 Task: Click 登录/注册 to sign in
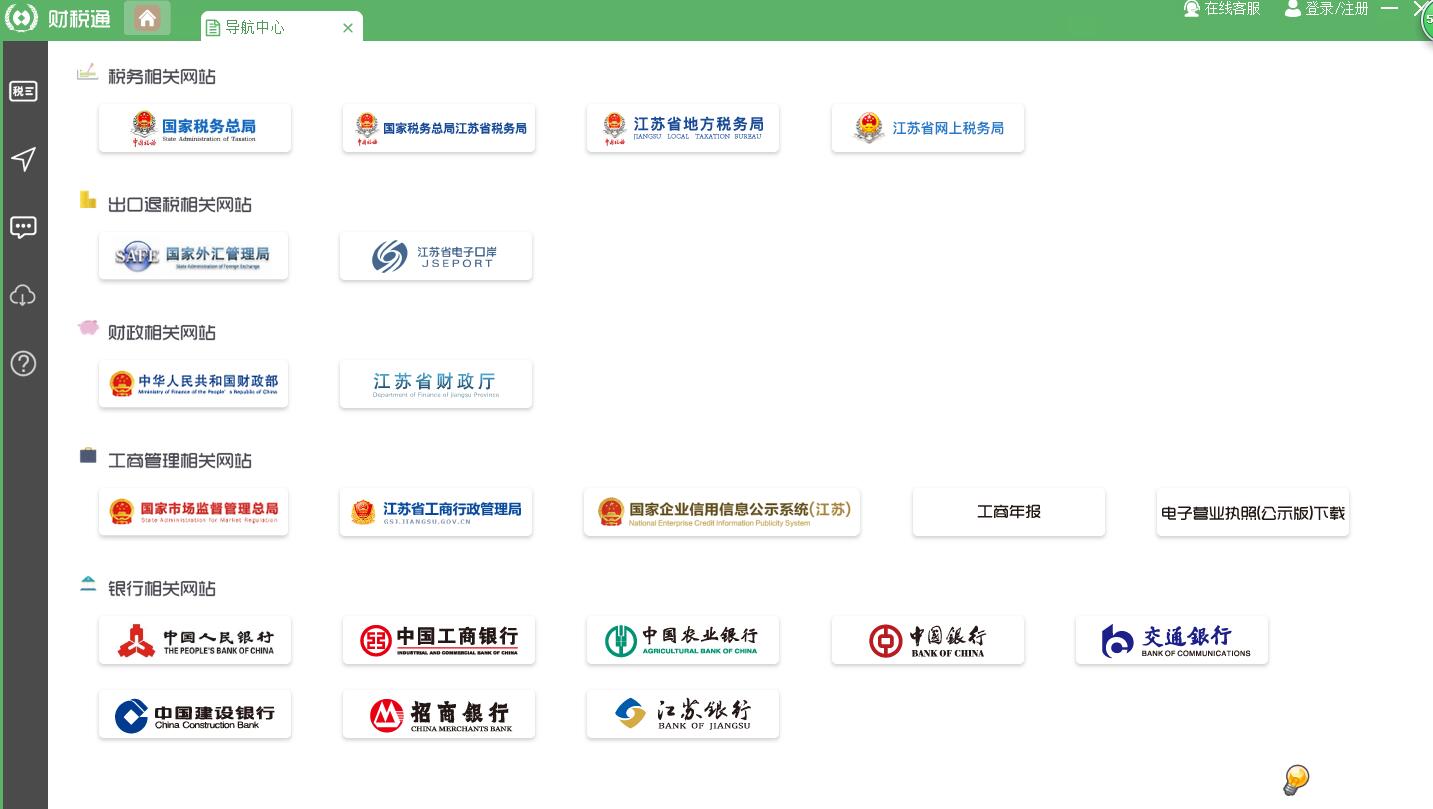pyautogui.click(x=1327, y=9)
